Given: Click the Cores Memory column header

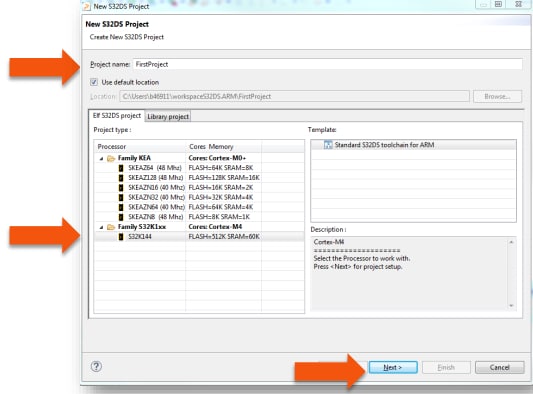Looking at the screenshot, I should tap(224, 147).
